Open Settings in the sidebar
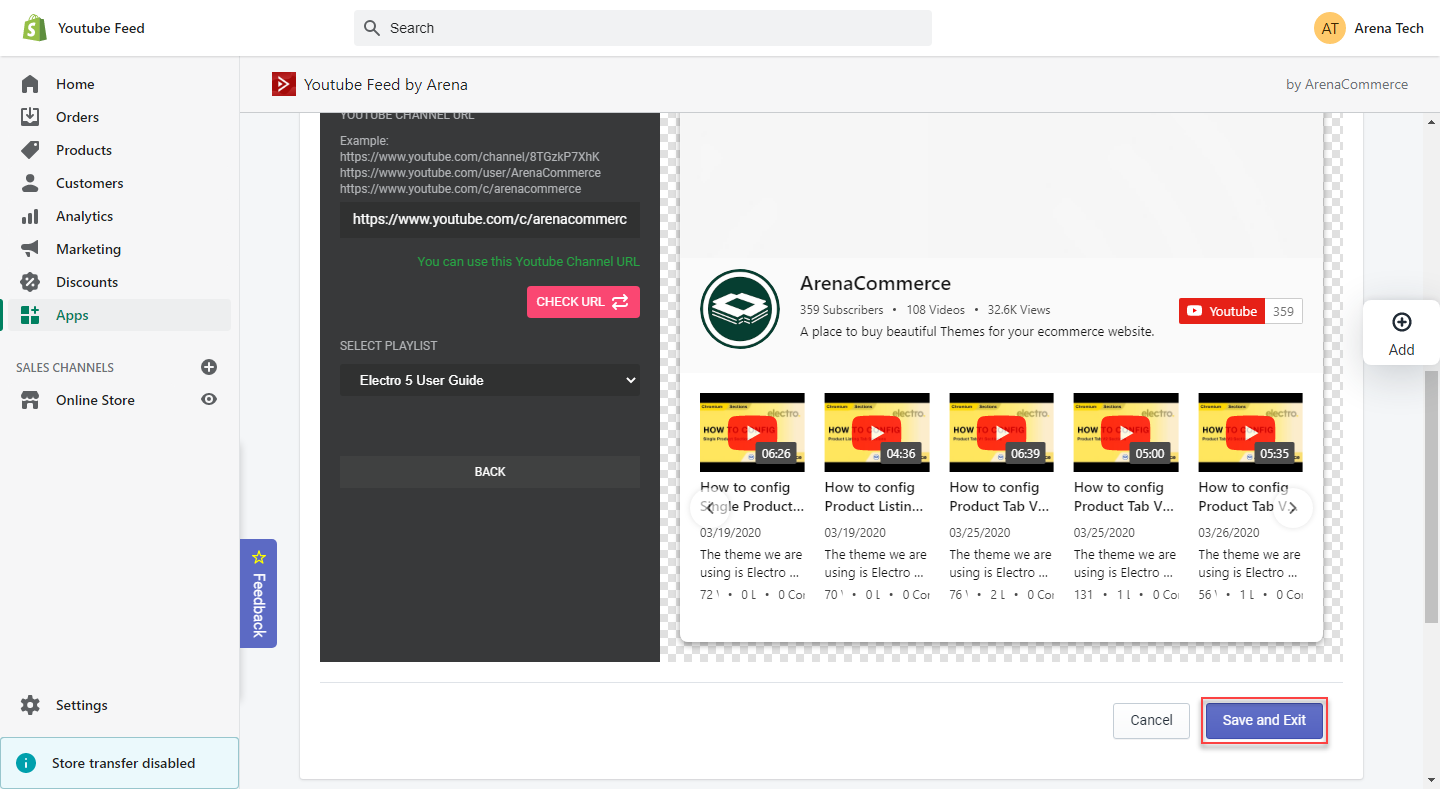1440x789 pixels. pos(82,705)
